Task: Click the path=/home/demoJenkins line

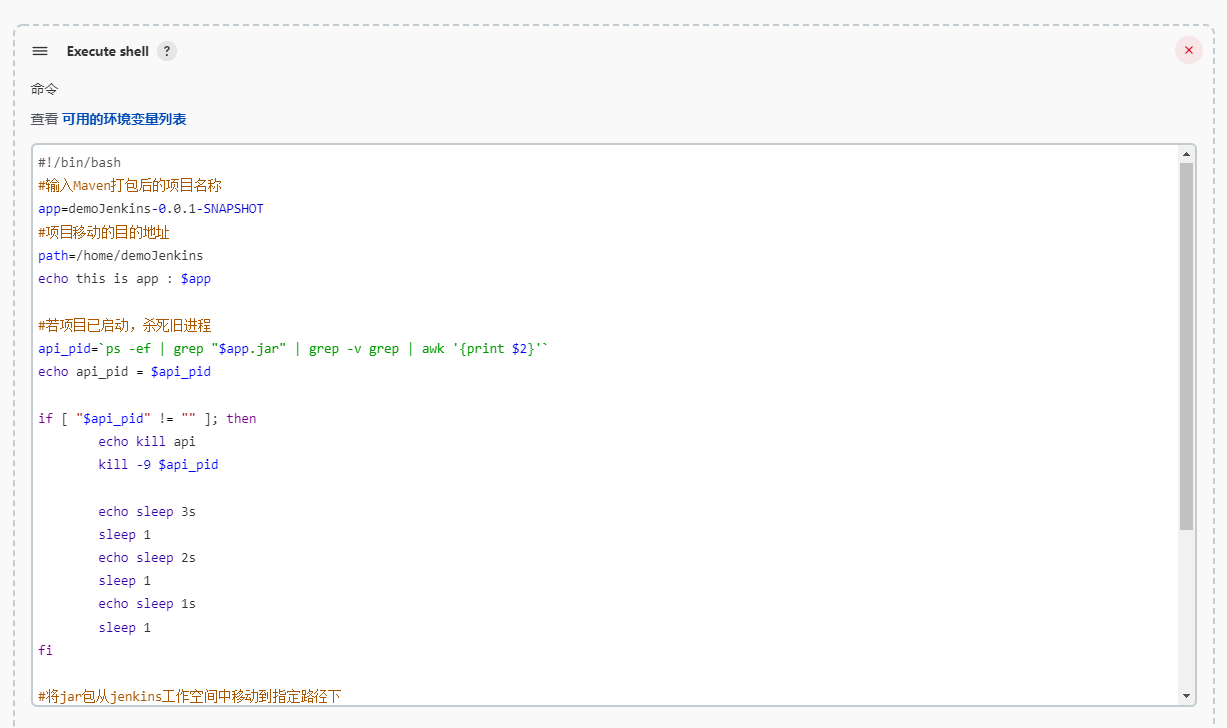Action: tap(121, 255)
